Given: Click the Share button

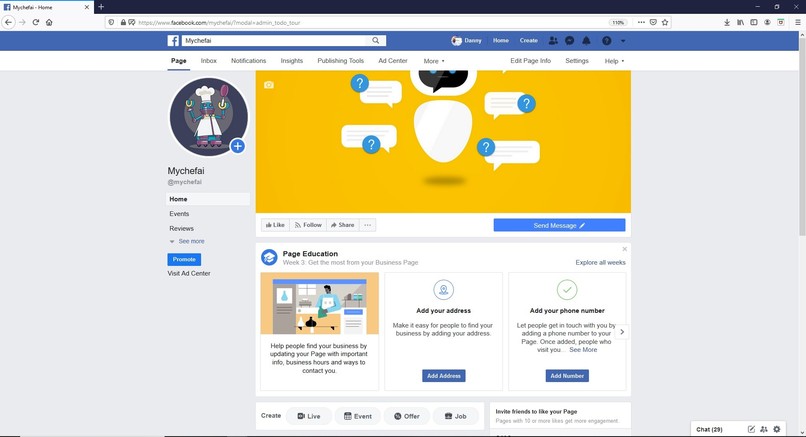Looking at the screenshot, I should click(342, 225).
